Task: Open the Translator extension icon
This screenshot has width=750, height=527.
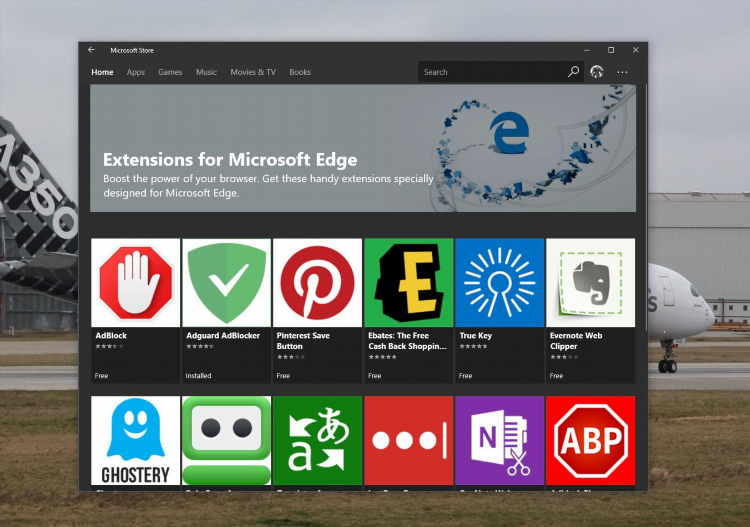Action: coord(318,440)
